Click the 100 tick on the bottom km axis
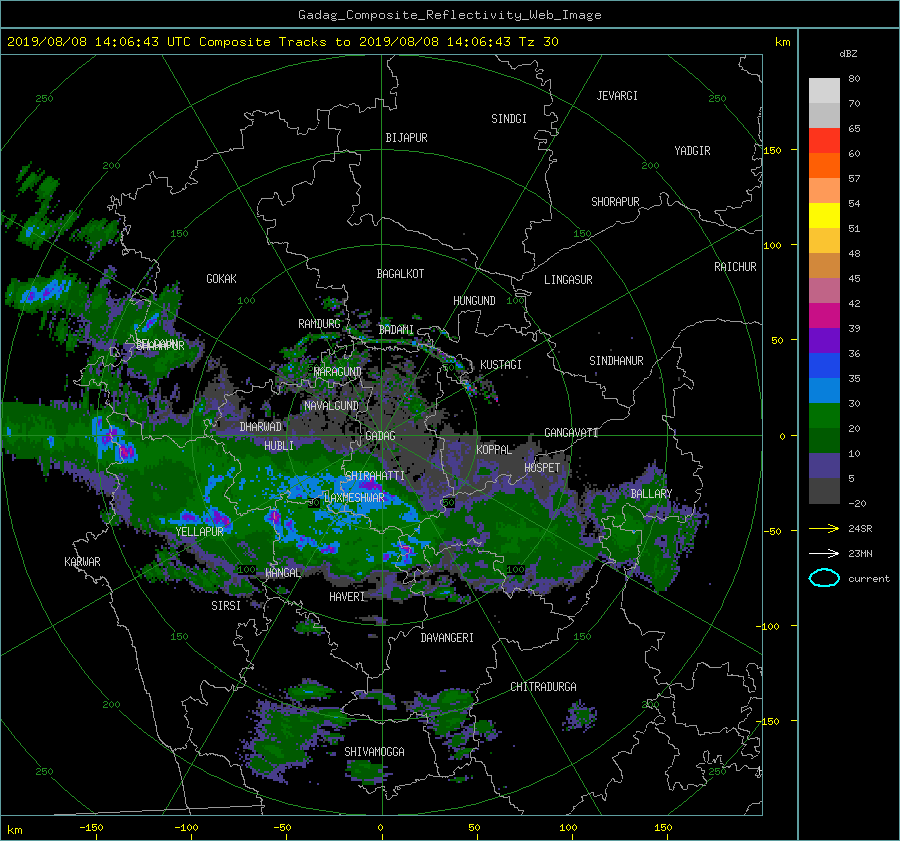This screenshot has height=841, width=900. (568, 827)
